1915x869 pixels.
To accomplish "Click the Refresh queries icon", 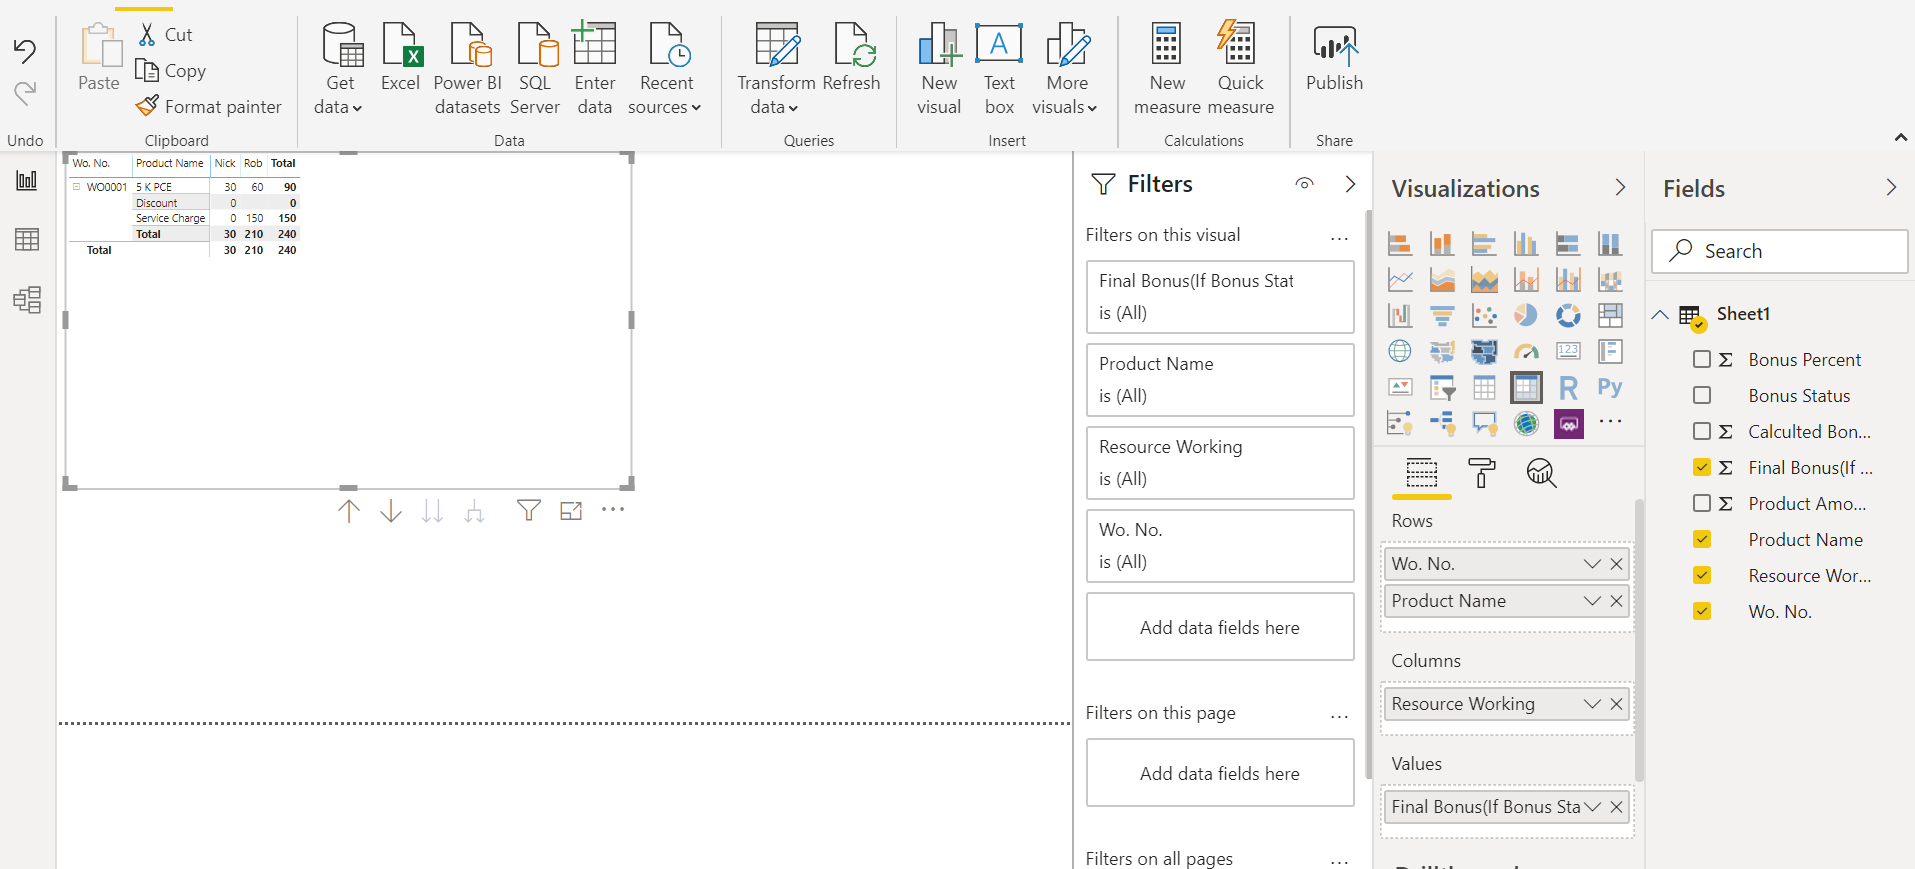I will click(x=854, y=45).
